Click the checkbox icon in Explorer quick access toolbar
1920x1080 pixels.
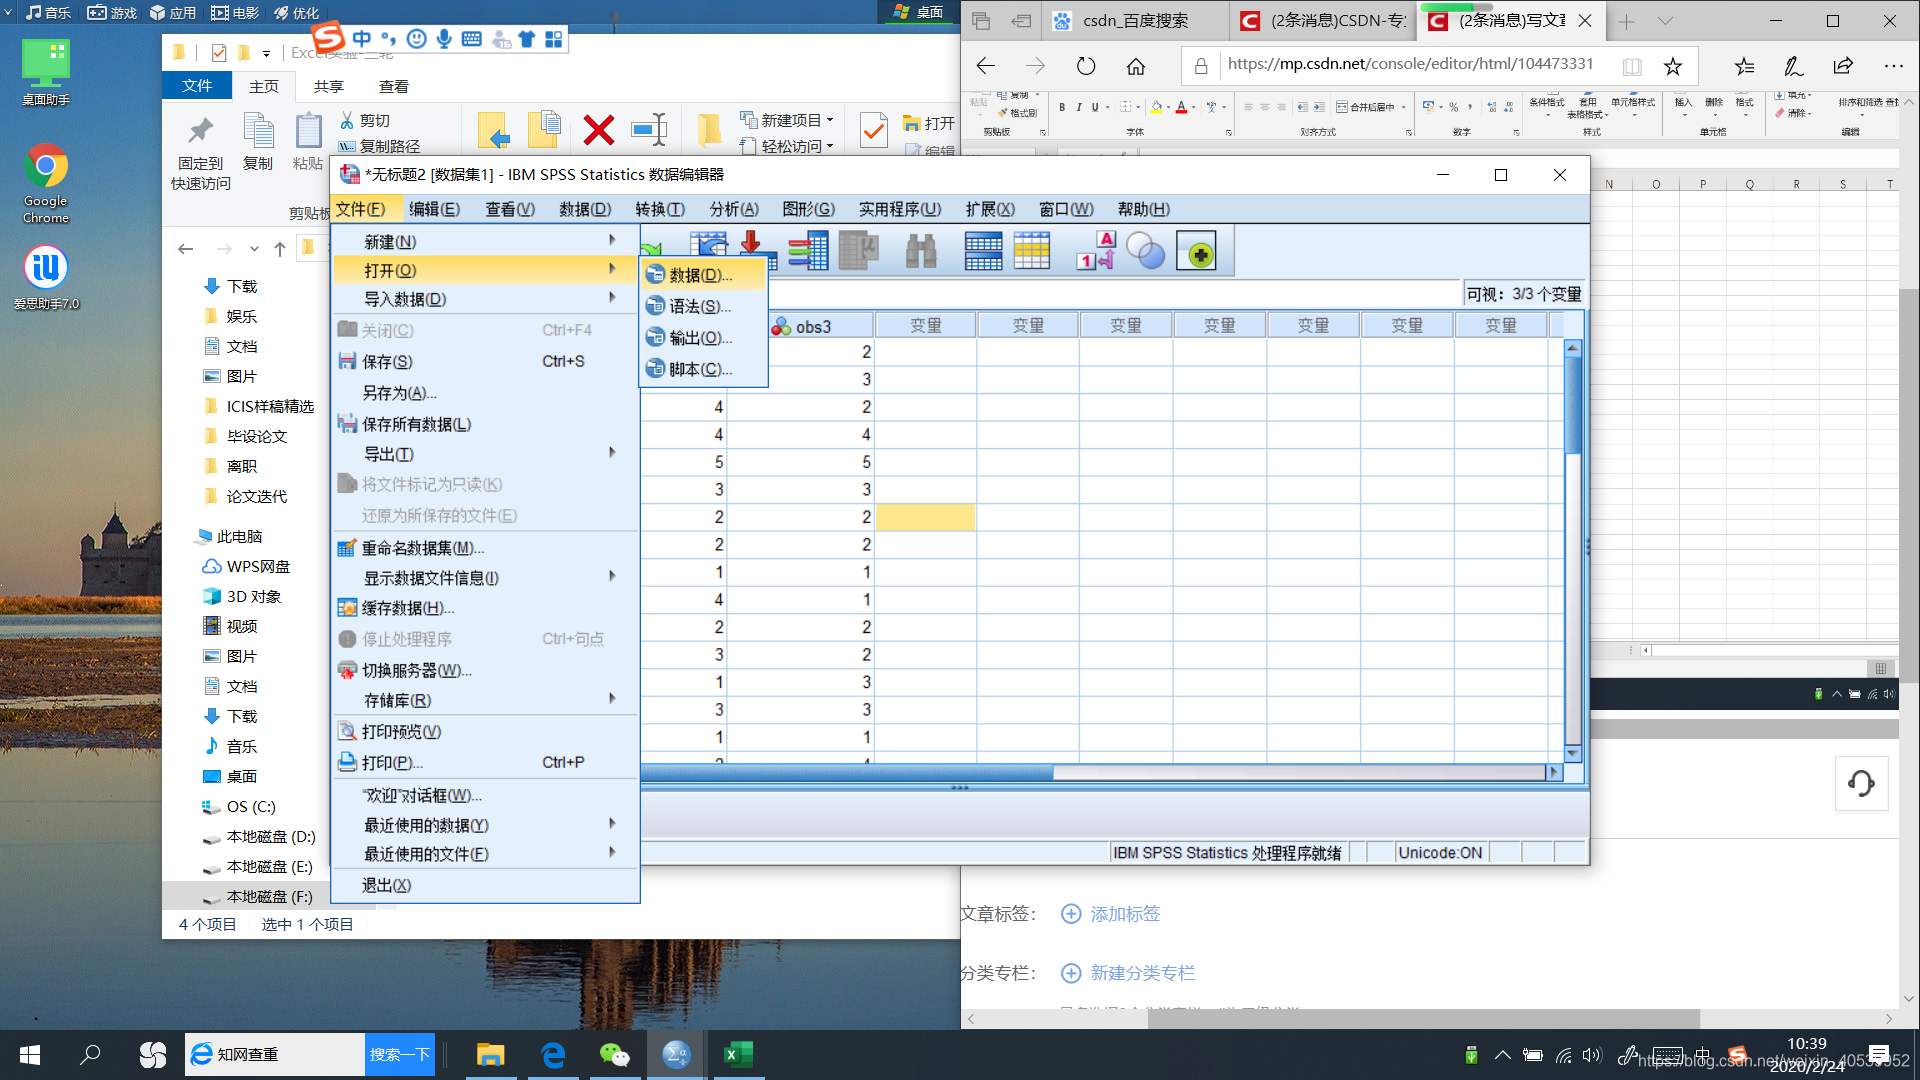tap(219, 53)
